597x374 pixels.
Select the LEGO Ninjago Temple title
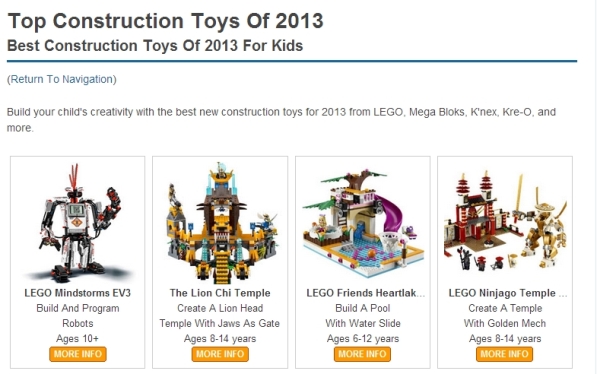508,293
